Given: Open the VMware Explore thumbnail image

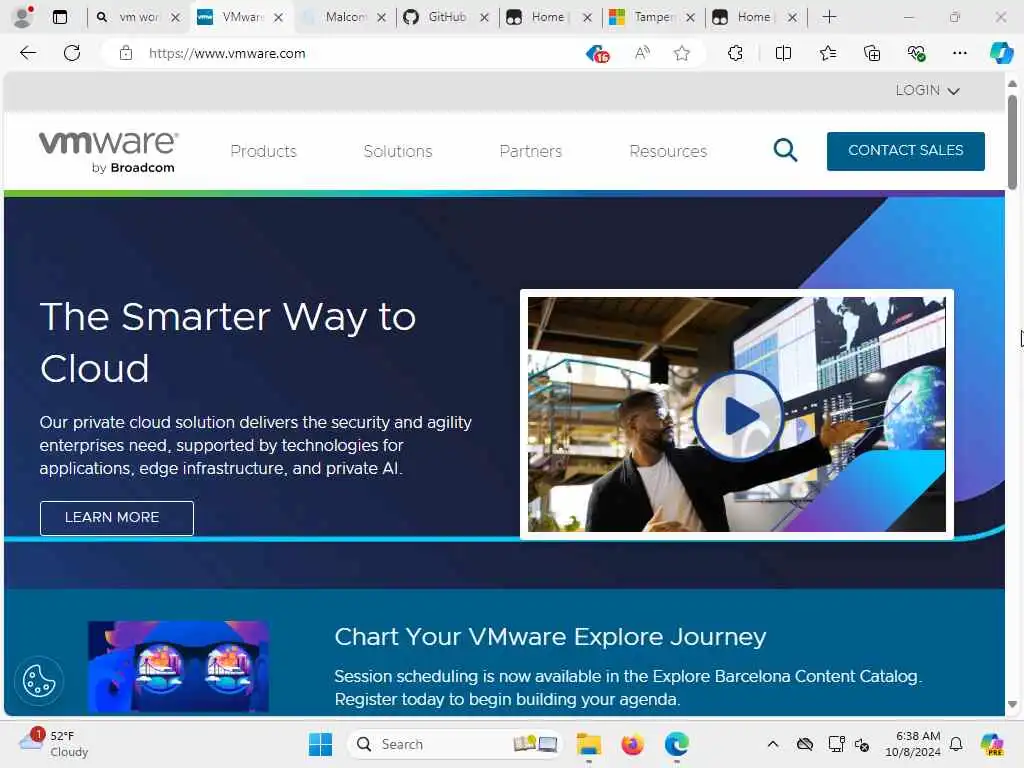Looking at the screenshot, I should [178, 666].
